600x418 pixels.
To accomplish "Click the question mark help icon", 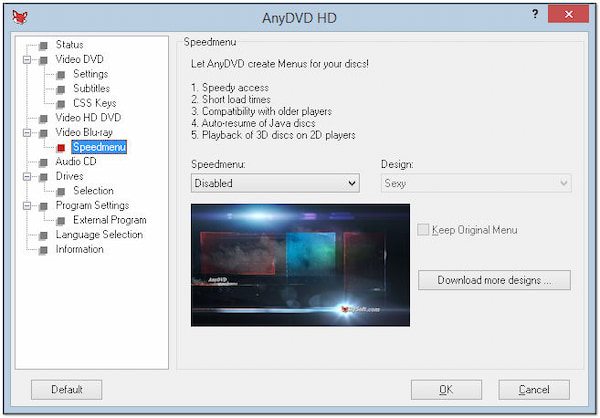I will tap(535, 15).
